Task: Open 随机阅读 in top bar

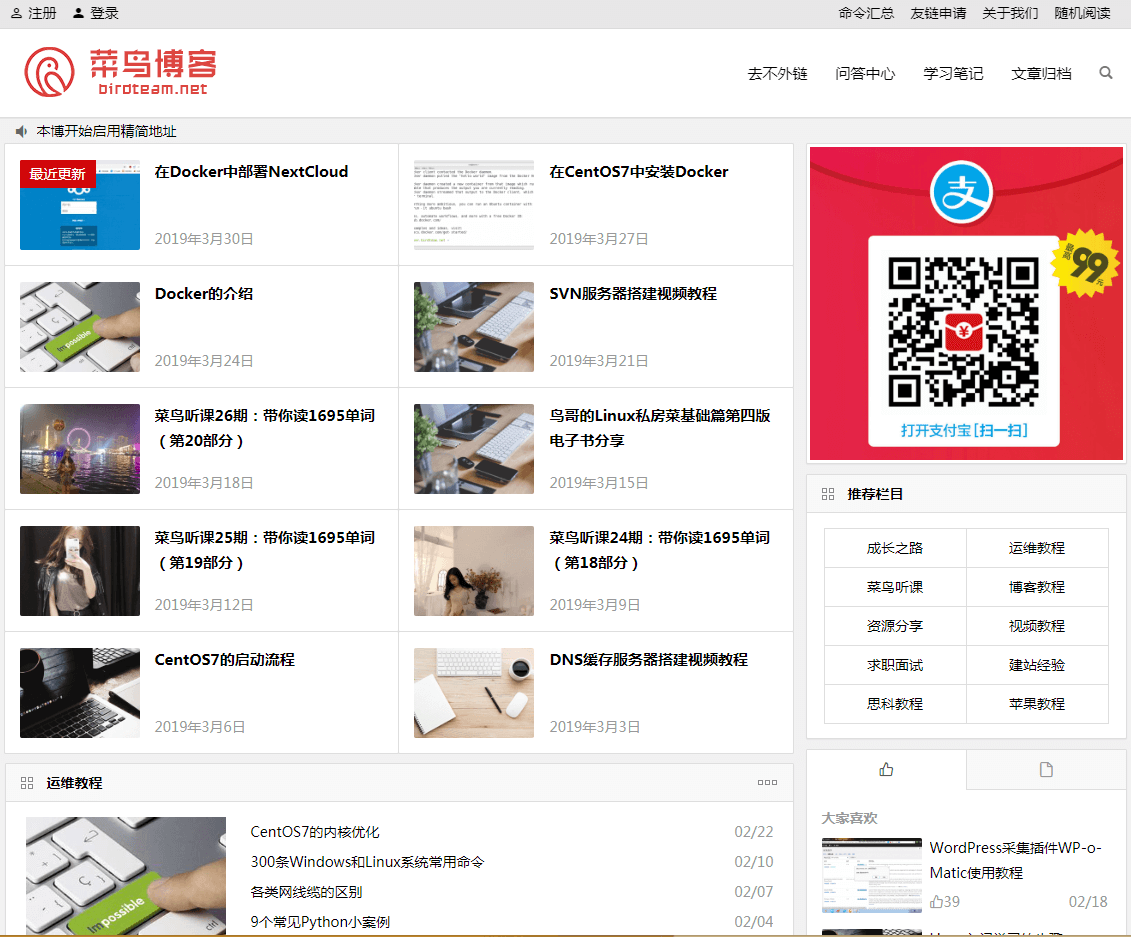Action: coord(1082,14)
